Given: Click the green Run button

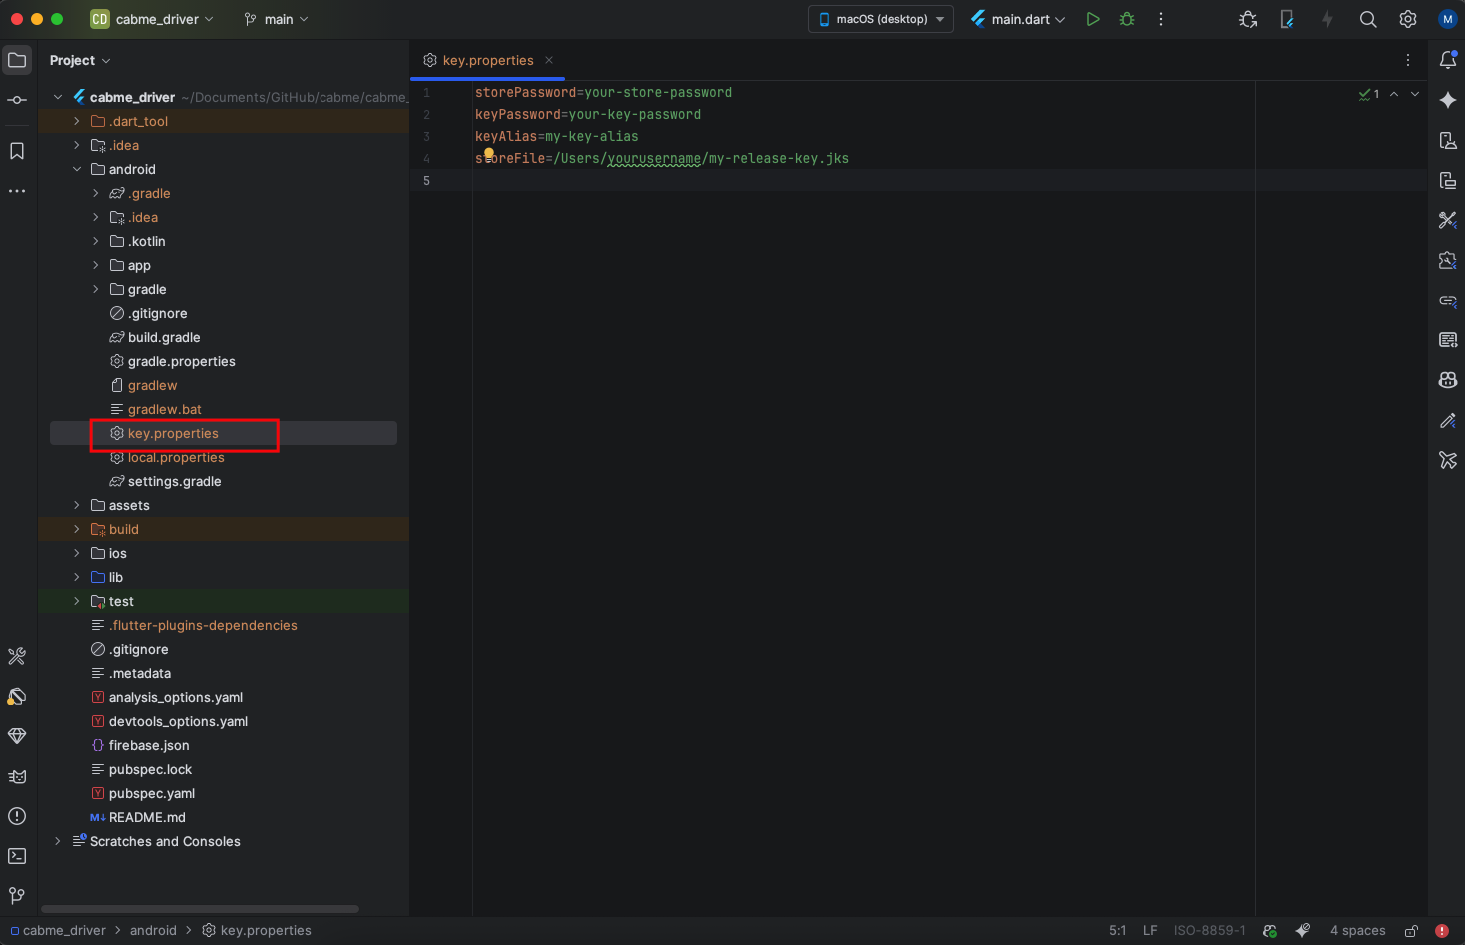Looking at the screenshot, I should click(x=1093, y=19).
